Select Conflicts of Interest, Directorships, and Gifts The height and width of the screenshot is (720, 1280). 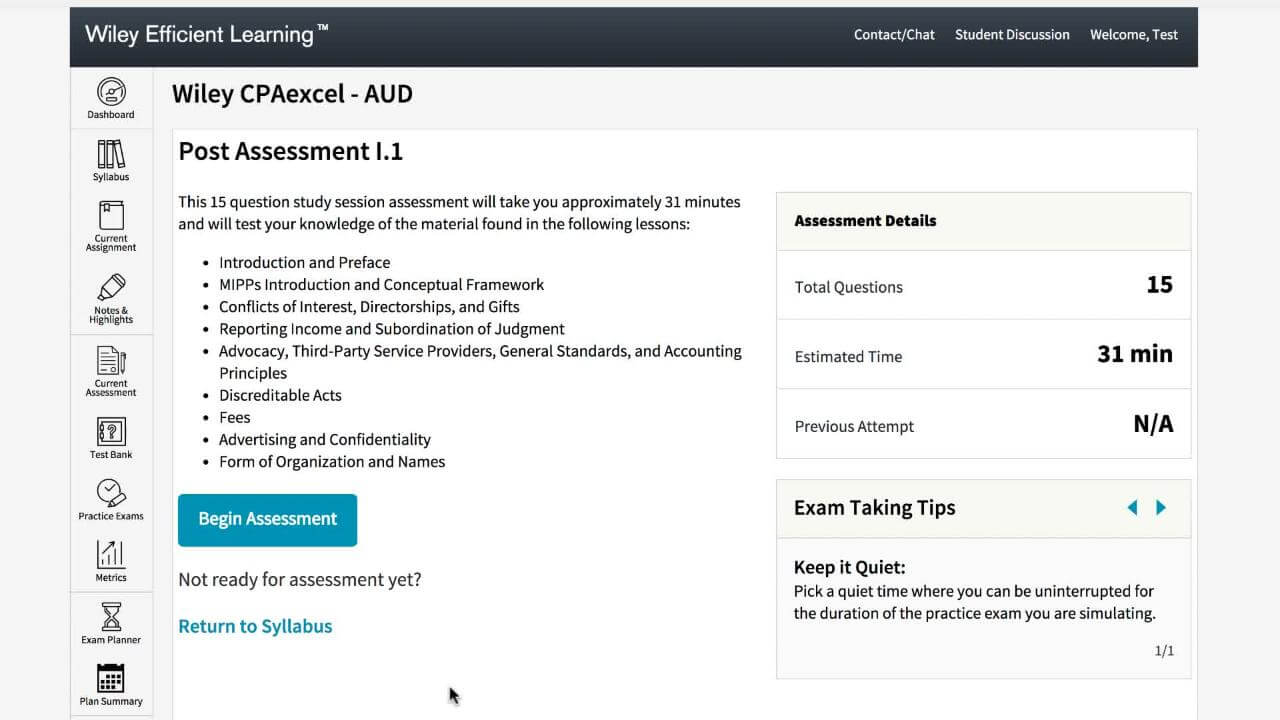[369, 307]
